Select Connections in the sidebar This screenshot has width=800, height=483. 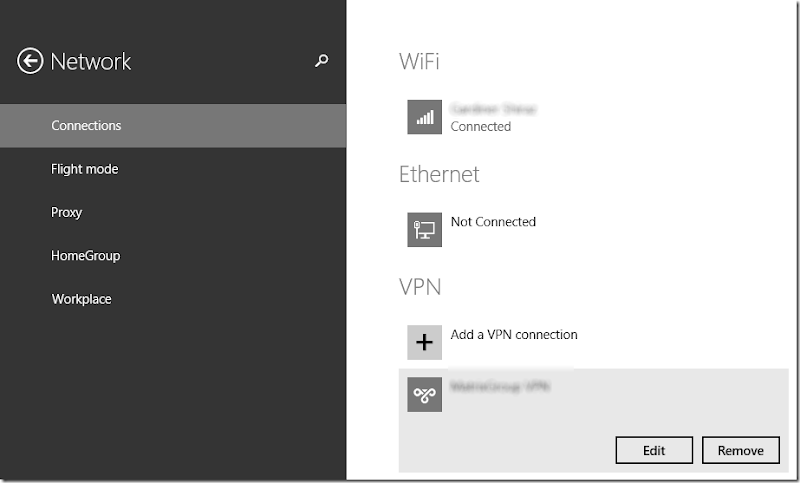86,126
